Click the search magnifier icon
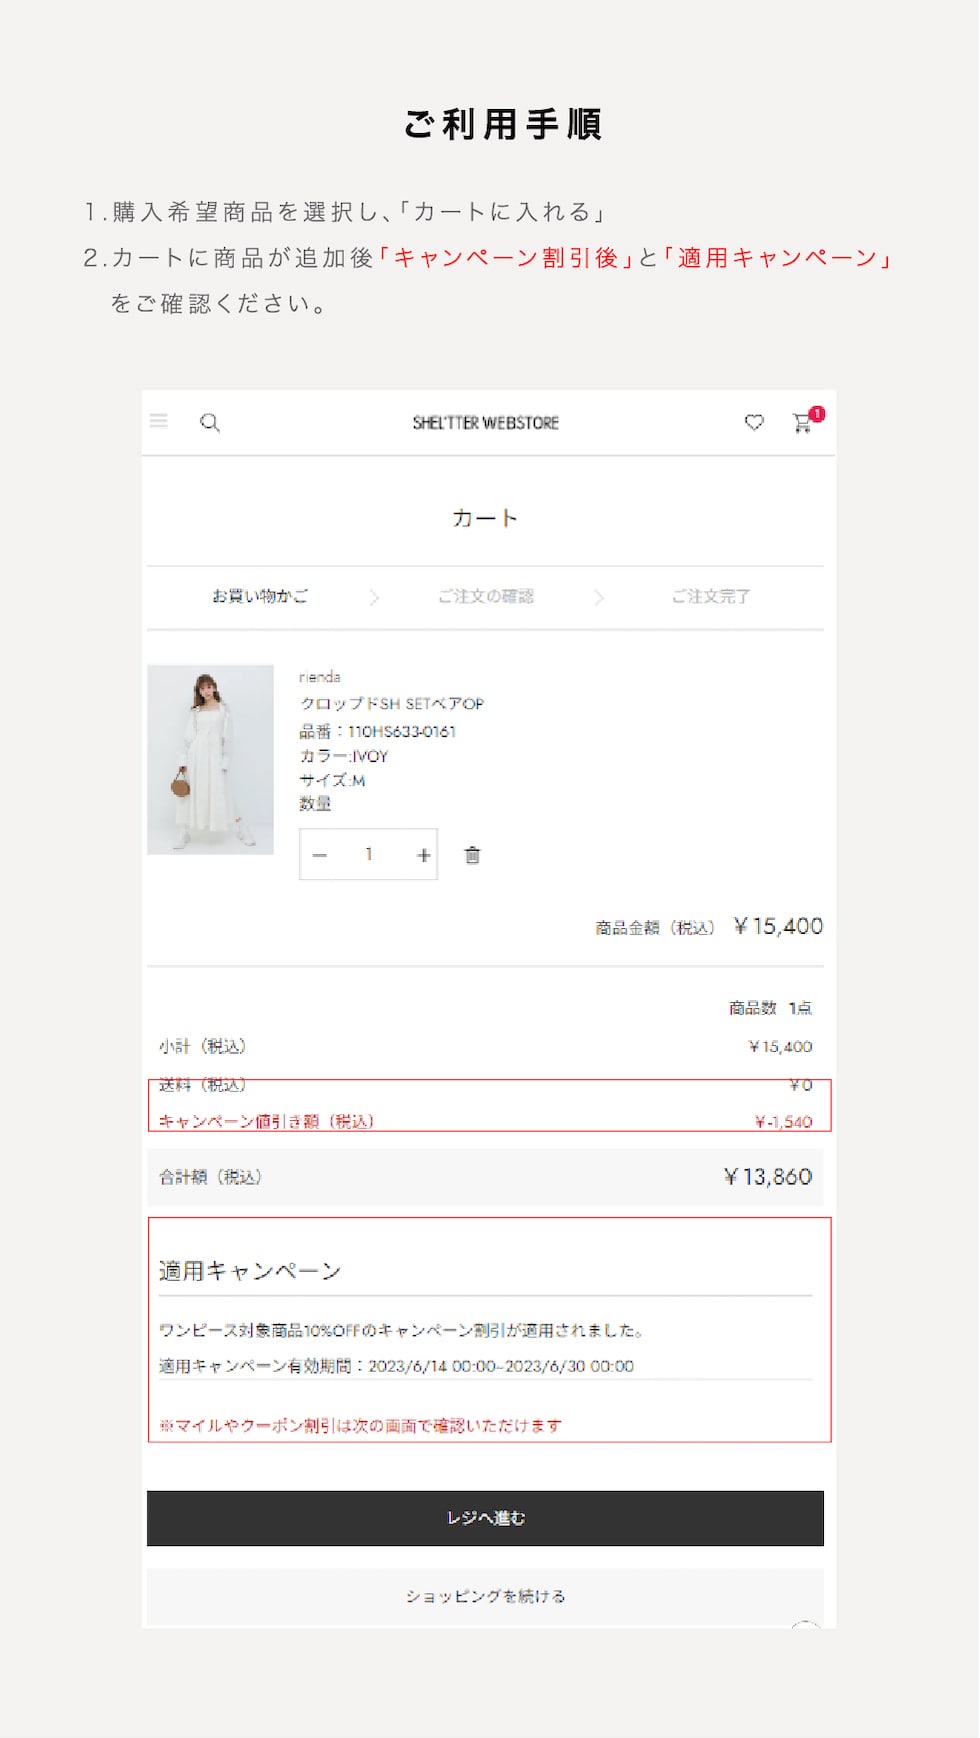 [x=210, y=422]
